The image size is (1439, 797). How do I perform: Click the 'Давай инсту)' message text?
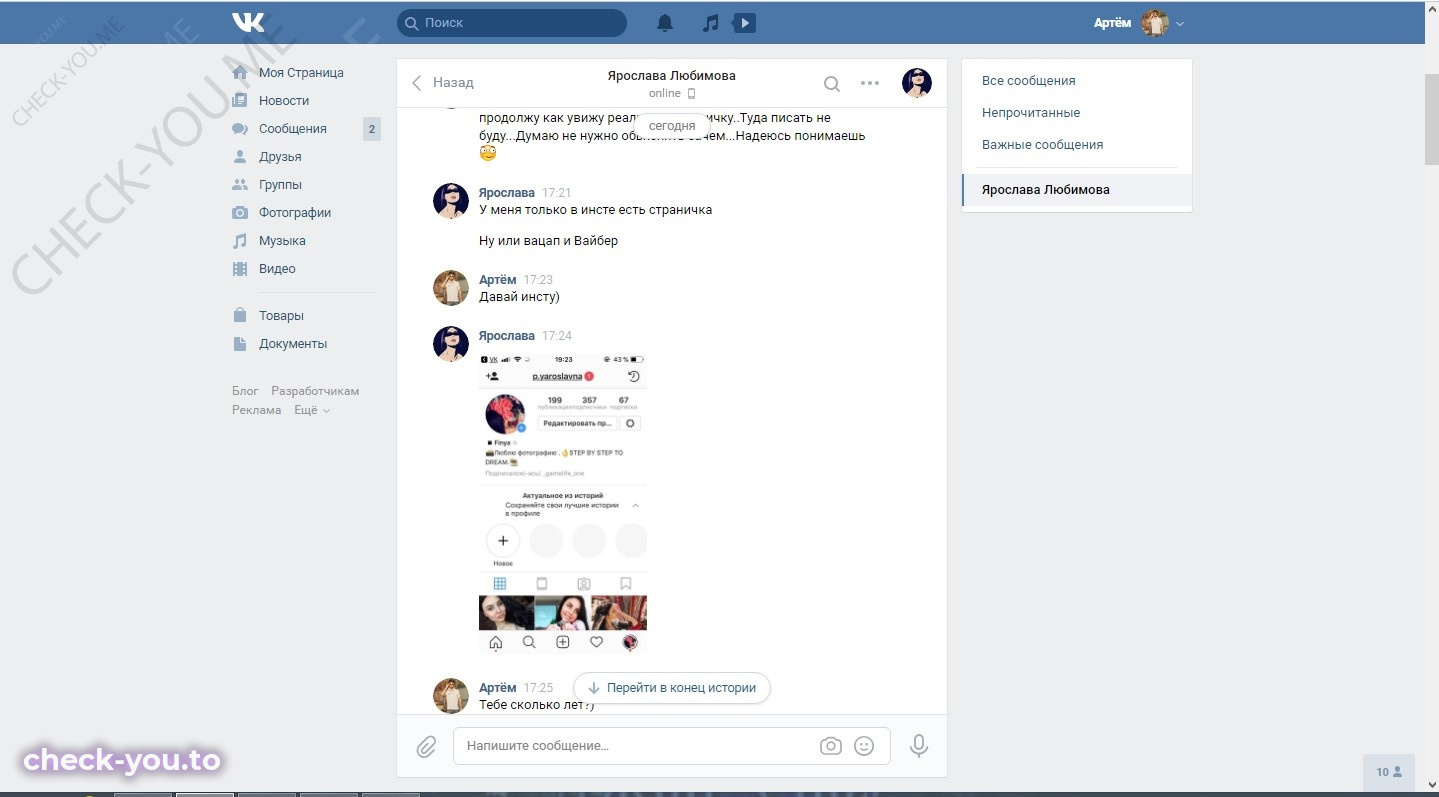[519, 297]
